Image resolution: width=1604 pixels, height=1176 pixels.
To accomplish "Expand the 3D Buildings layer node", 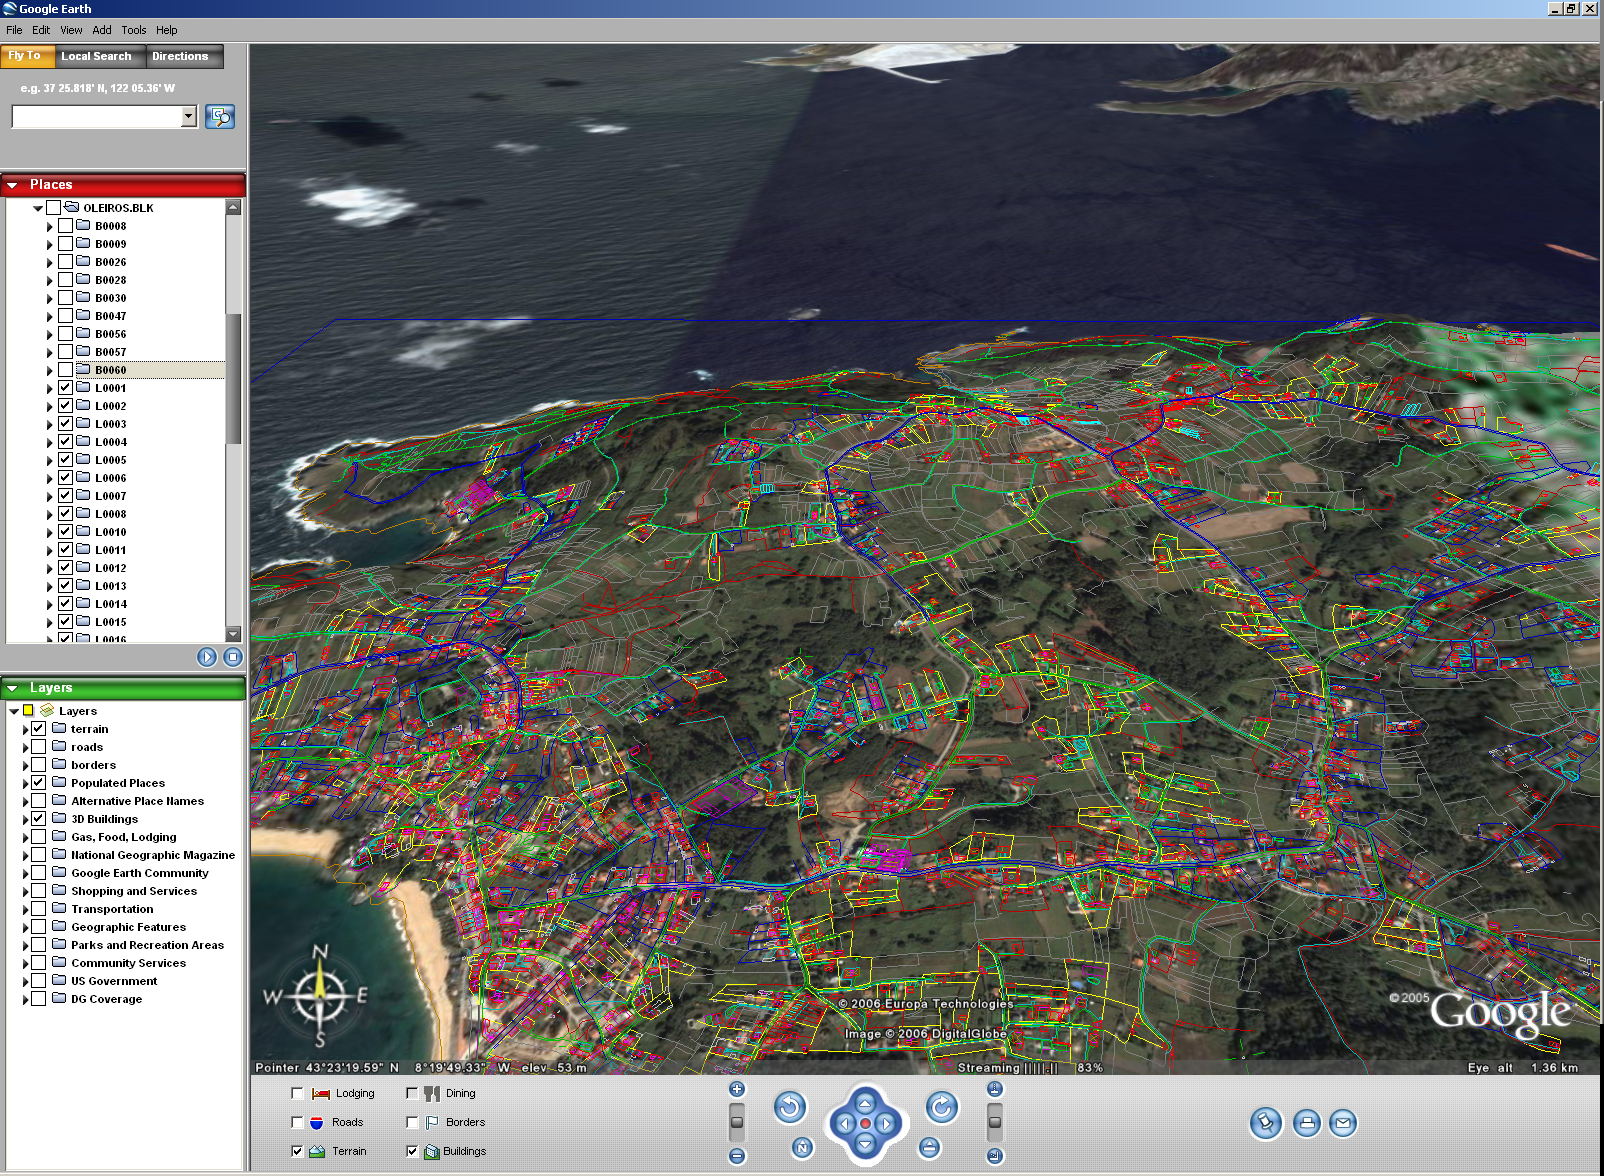I will (x=25, y=820).
